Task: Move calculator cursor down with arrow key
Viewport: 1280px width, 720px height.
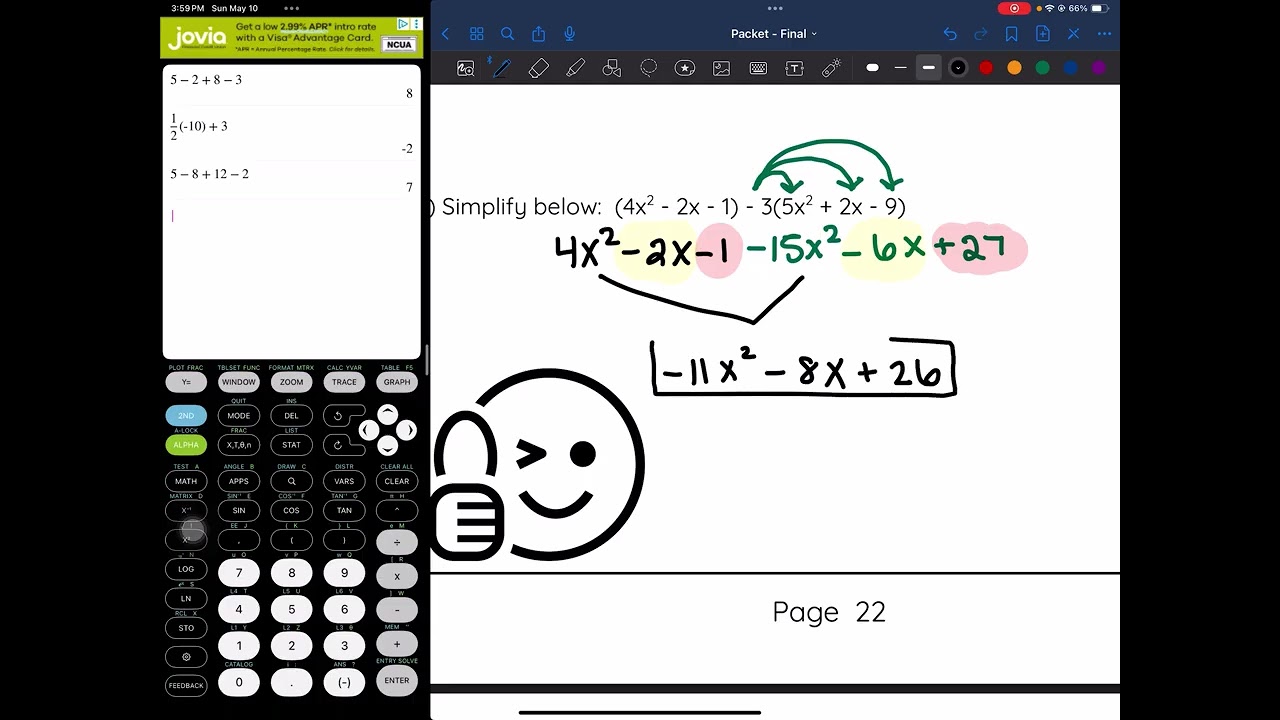Action: click(x=388, y=447)
